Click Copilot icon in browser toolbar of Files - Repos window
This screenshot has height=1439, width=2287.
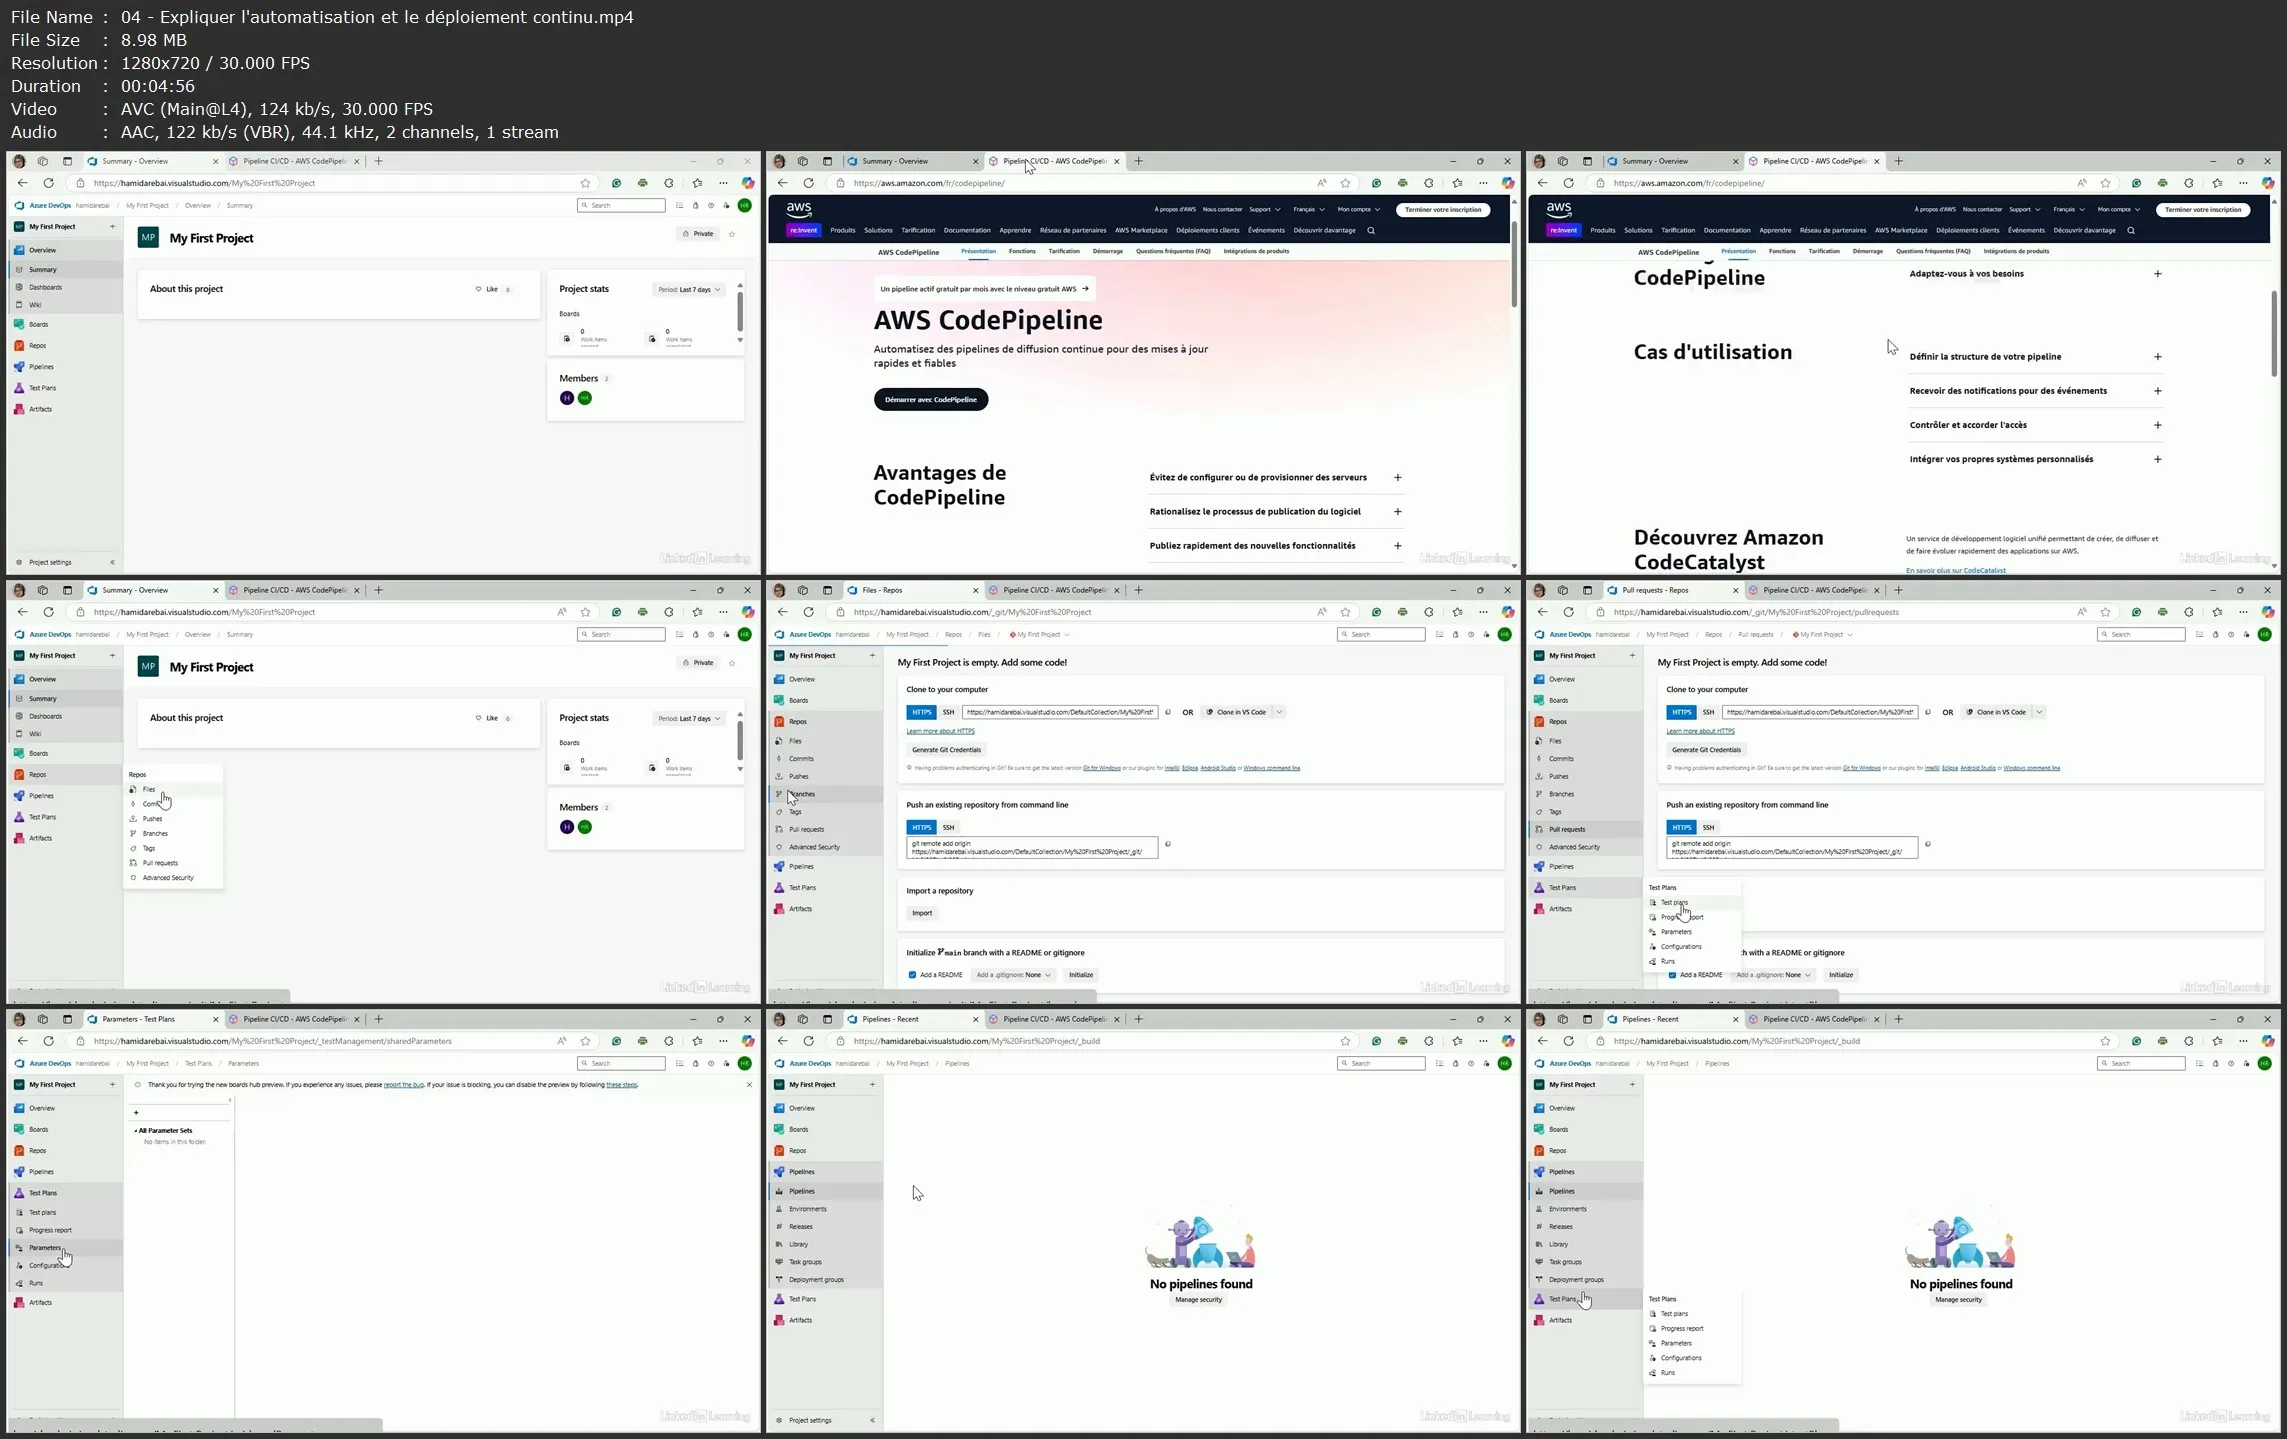[1508, 612]
